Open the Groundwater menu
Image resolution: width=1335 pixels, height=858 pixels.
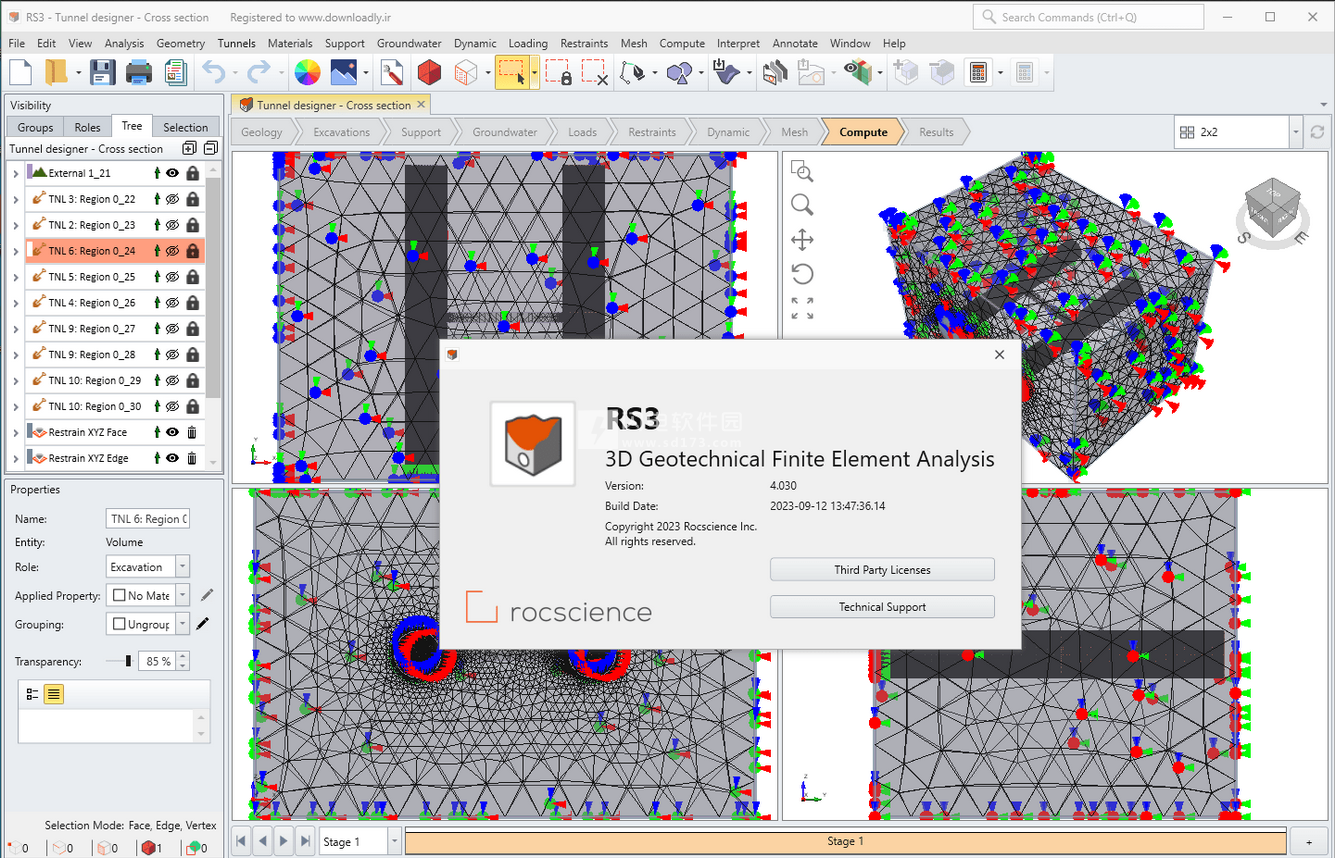409,43
